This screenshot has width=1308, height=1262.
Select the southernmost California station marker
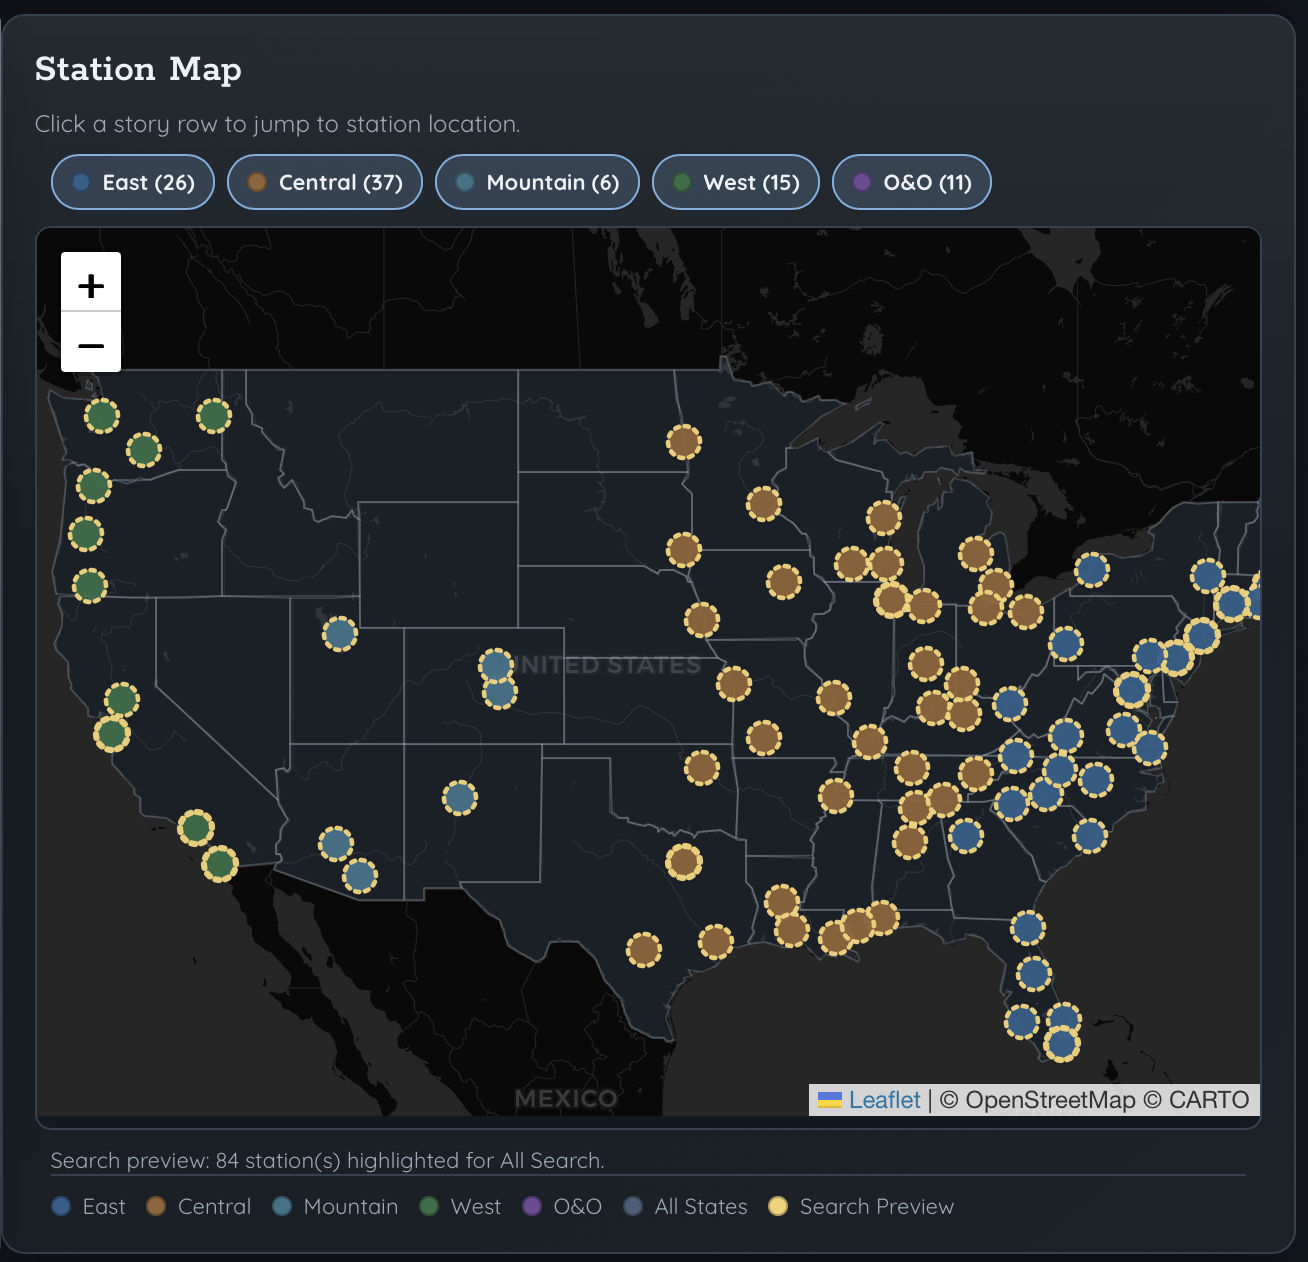coord(220,863)
